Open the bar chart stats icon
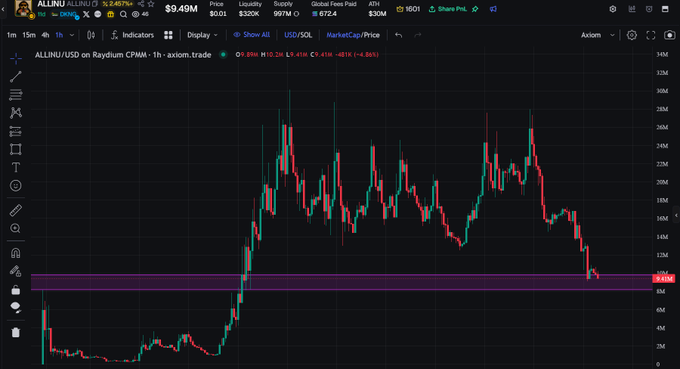Image resolution: width=680 pixels, height=369 pixels. point(632,9)
